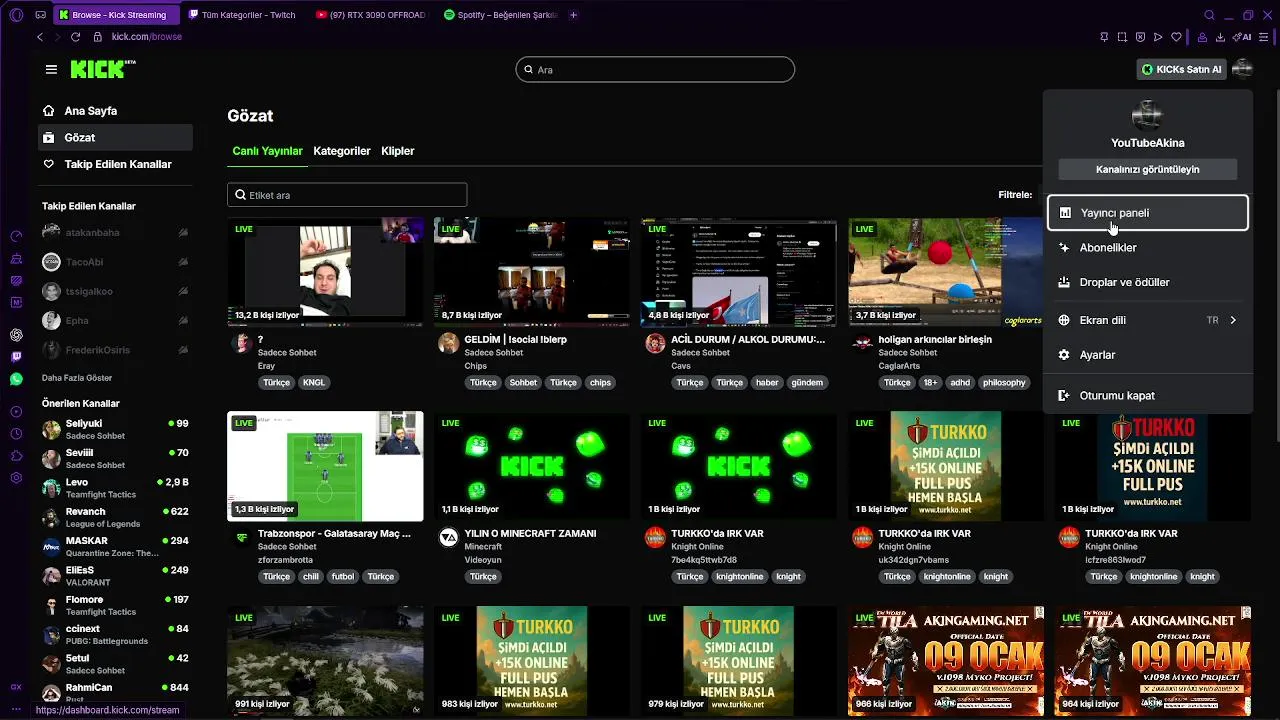Open WhatsApp in Opera sidebar
1280x720 pixels.
coord(16,379)
